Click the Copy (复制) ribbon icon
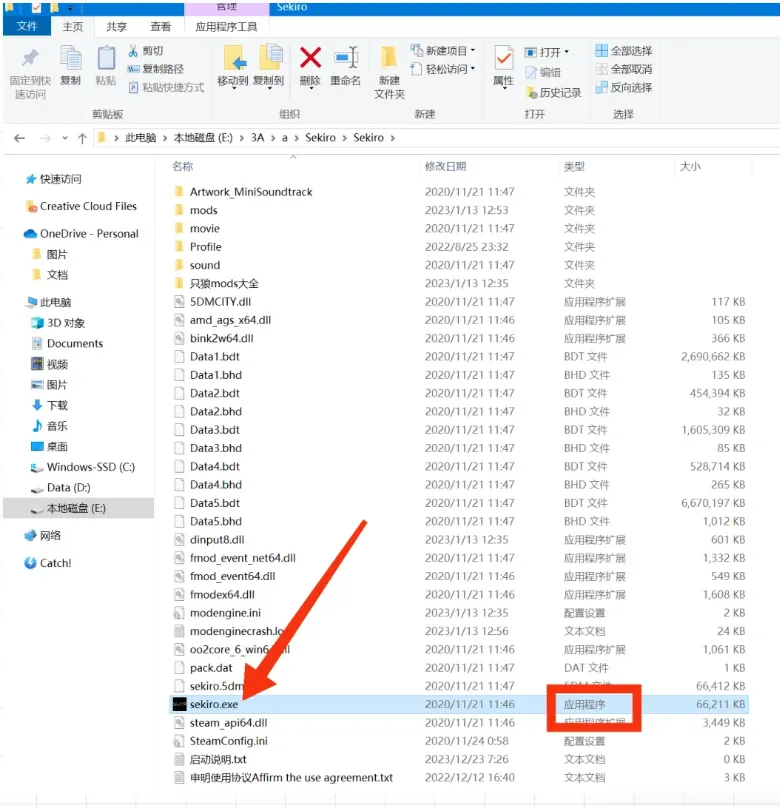 pyautogui.click(x=71, y=58)
